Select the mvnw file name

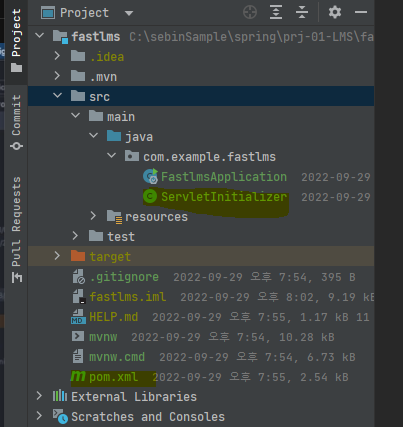point(103,337)
